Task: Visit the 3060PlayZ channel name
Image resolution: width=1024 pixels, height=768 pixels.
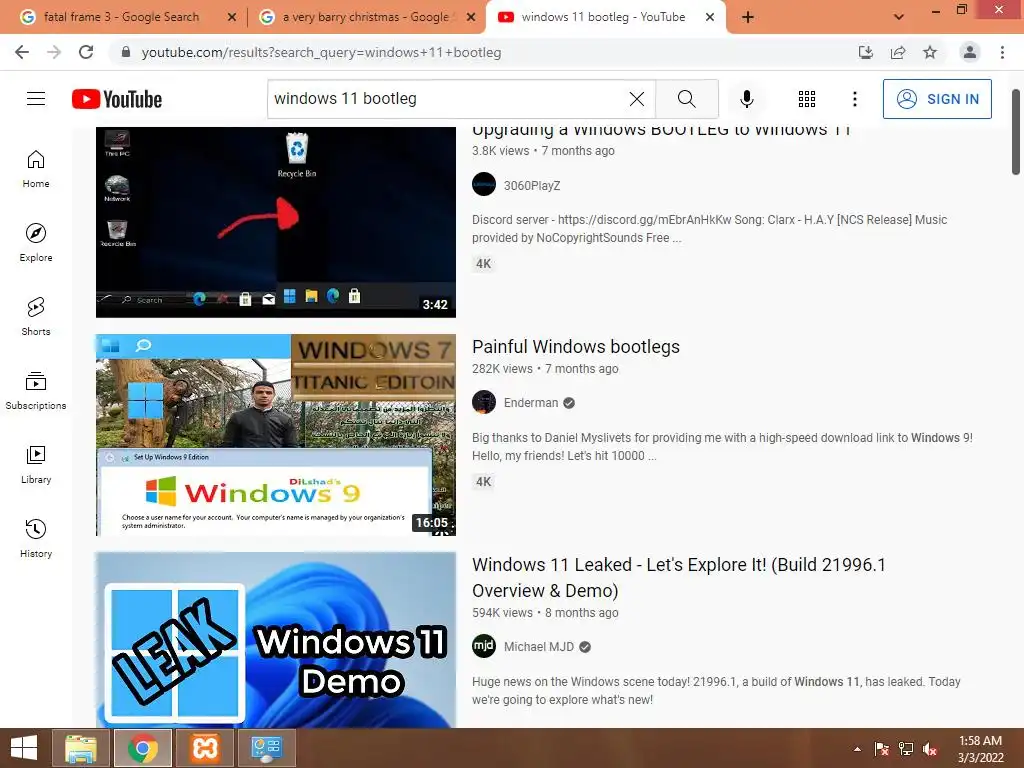Action: 532,185
